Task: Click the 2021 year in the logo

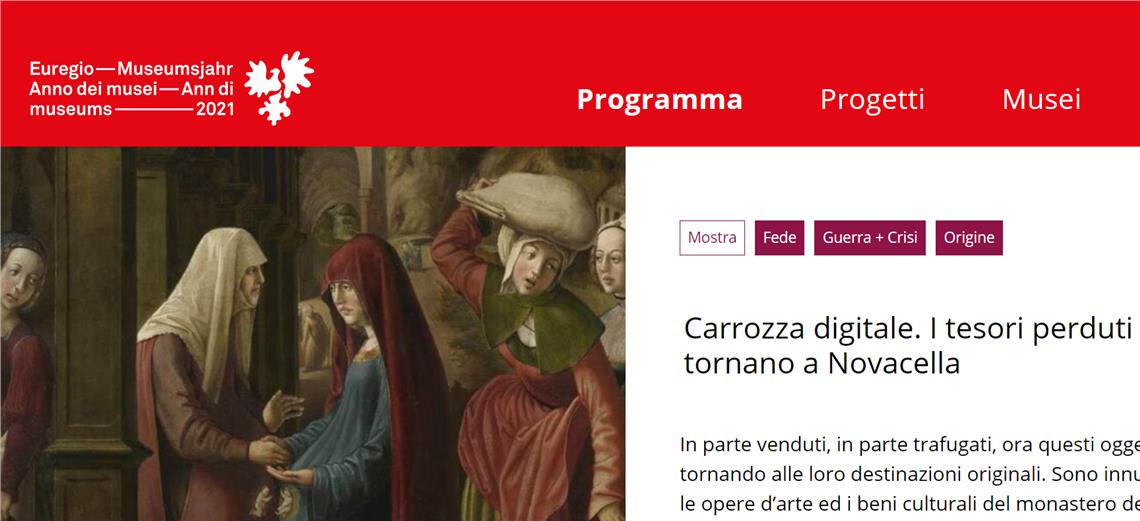Action: click(215, 110)
